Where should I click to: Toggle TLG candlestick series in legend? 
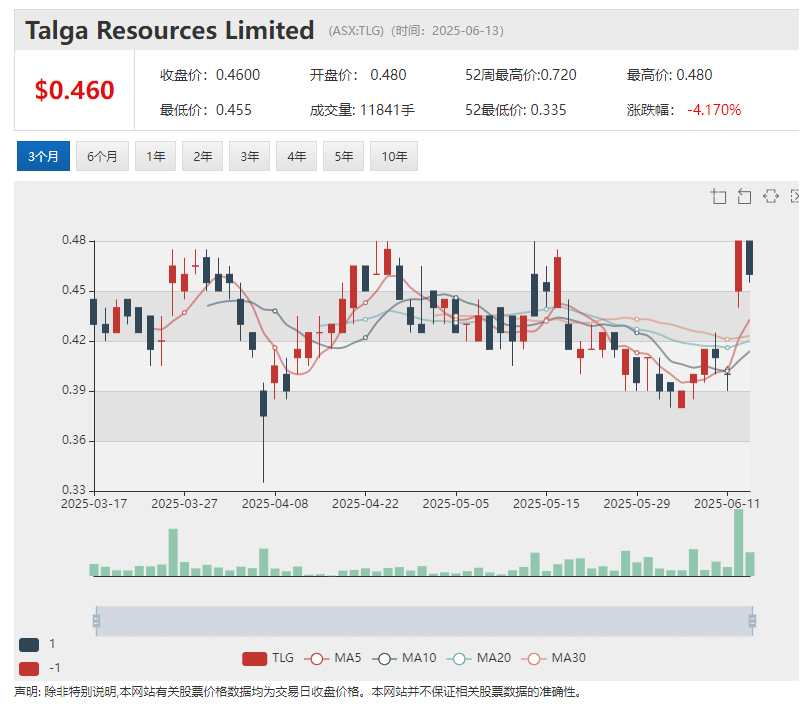pyautogui.click(x=268, y=658)
